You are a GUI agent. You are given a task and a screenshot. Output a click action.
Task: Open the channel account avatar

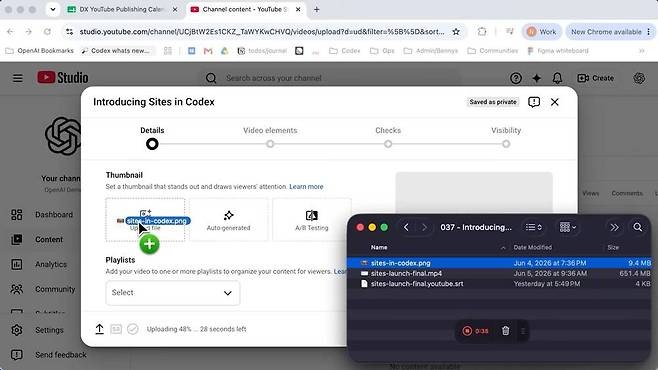(x=639, y=78)
